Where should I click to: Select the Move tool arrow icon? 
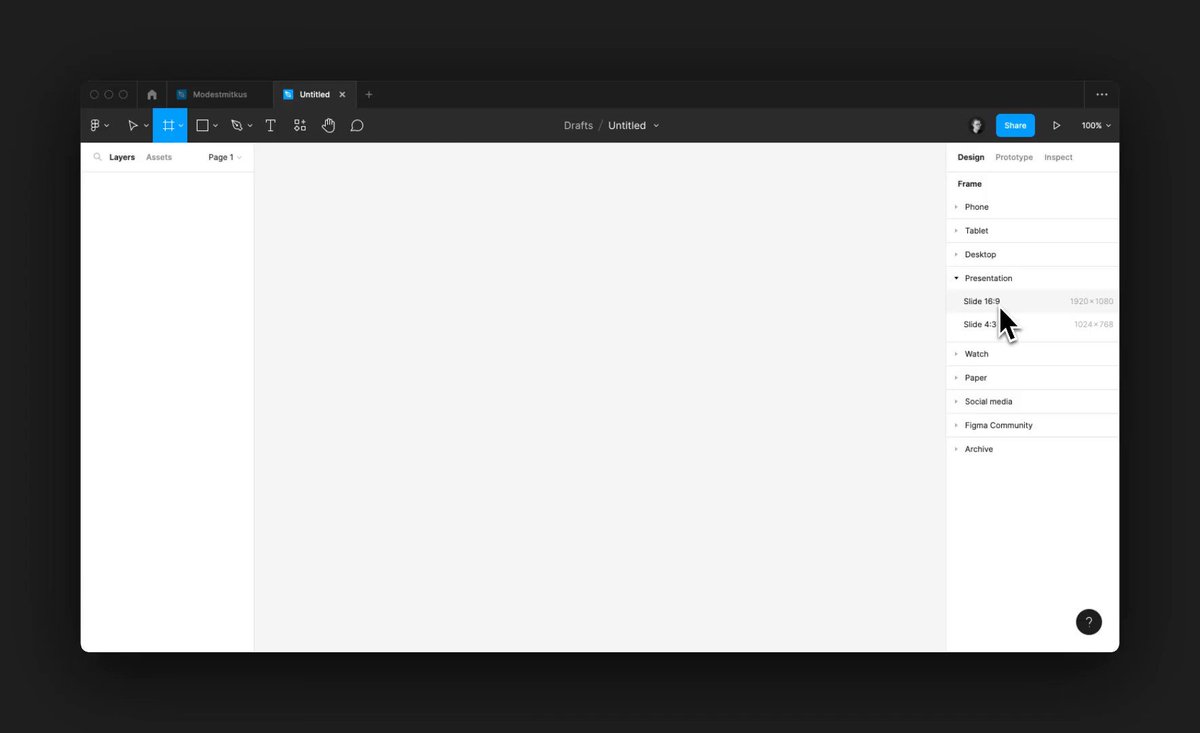(x=132, y=126)
